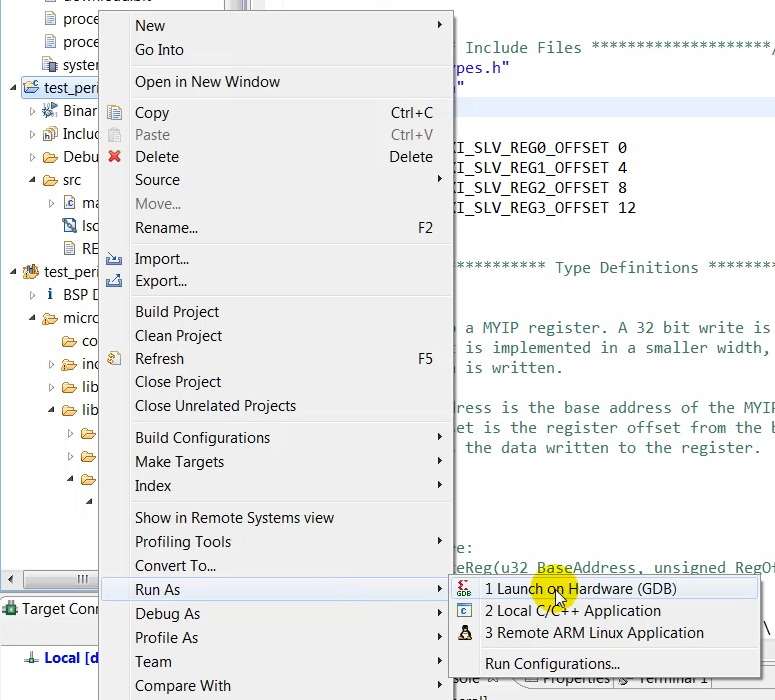Select Build Project from context menu
The width and height of the screenshot is (775, 700).
tap(177, 312)
